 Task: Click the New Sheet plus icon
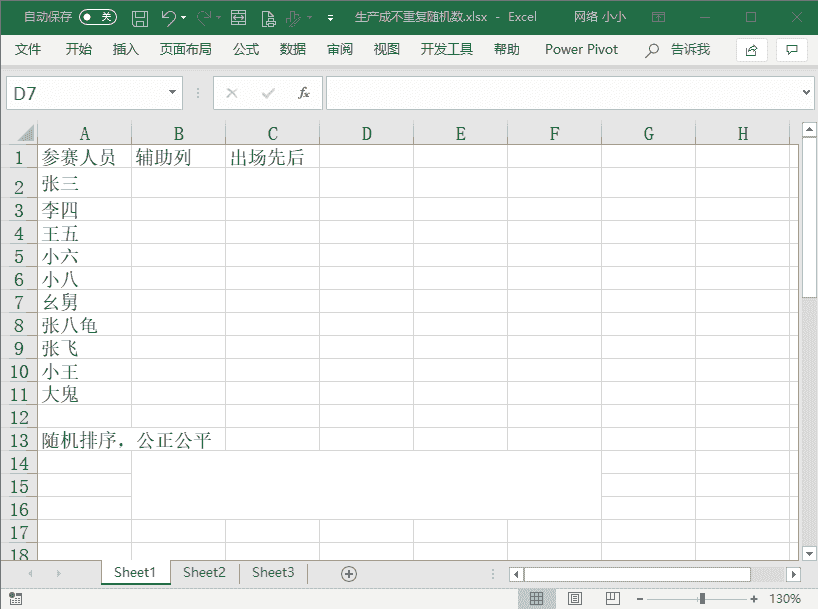click(348, 574)
